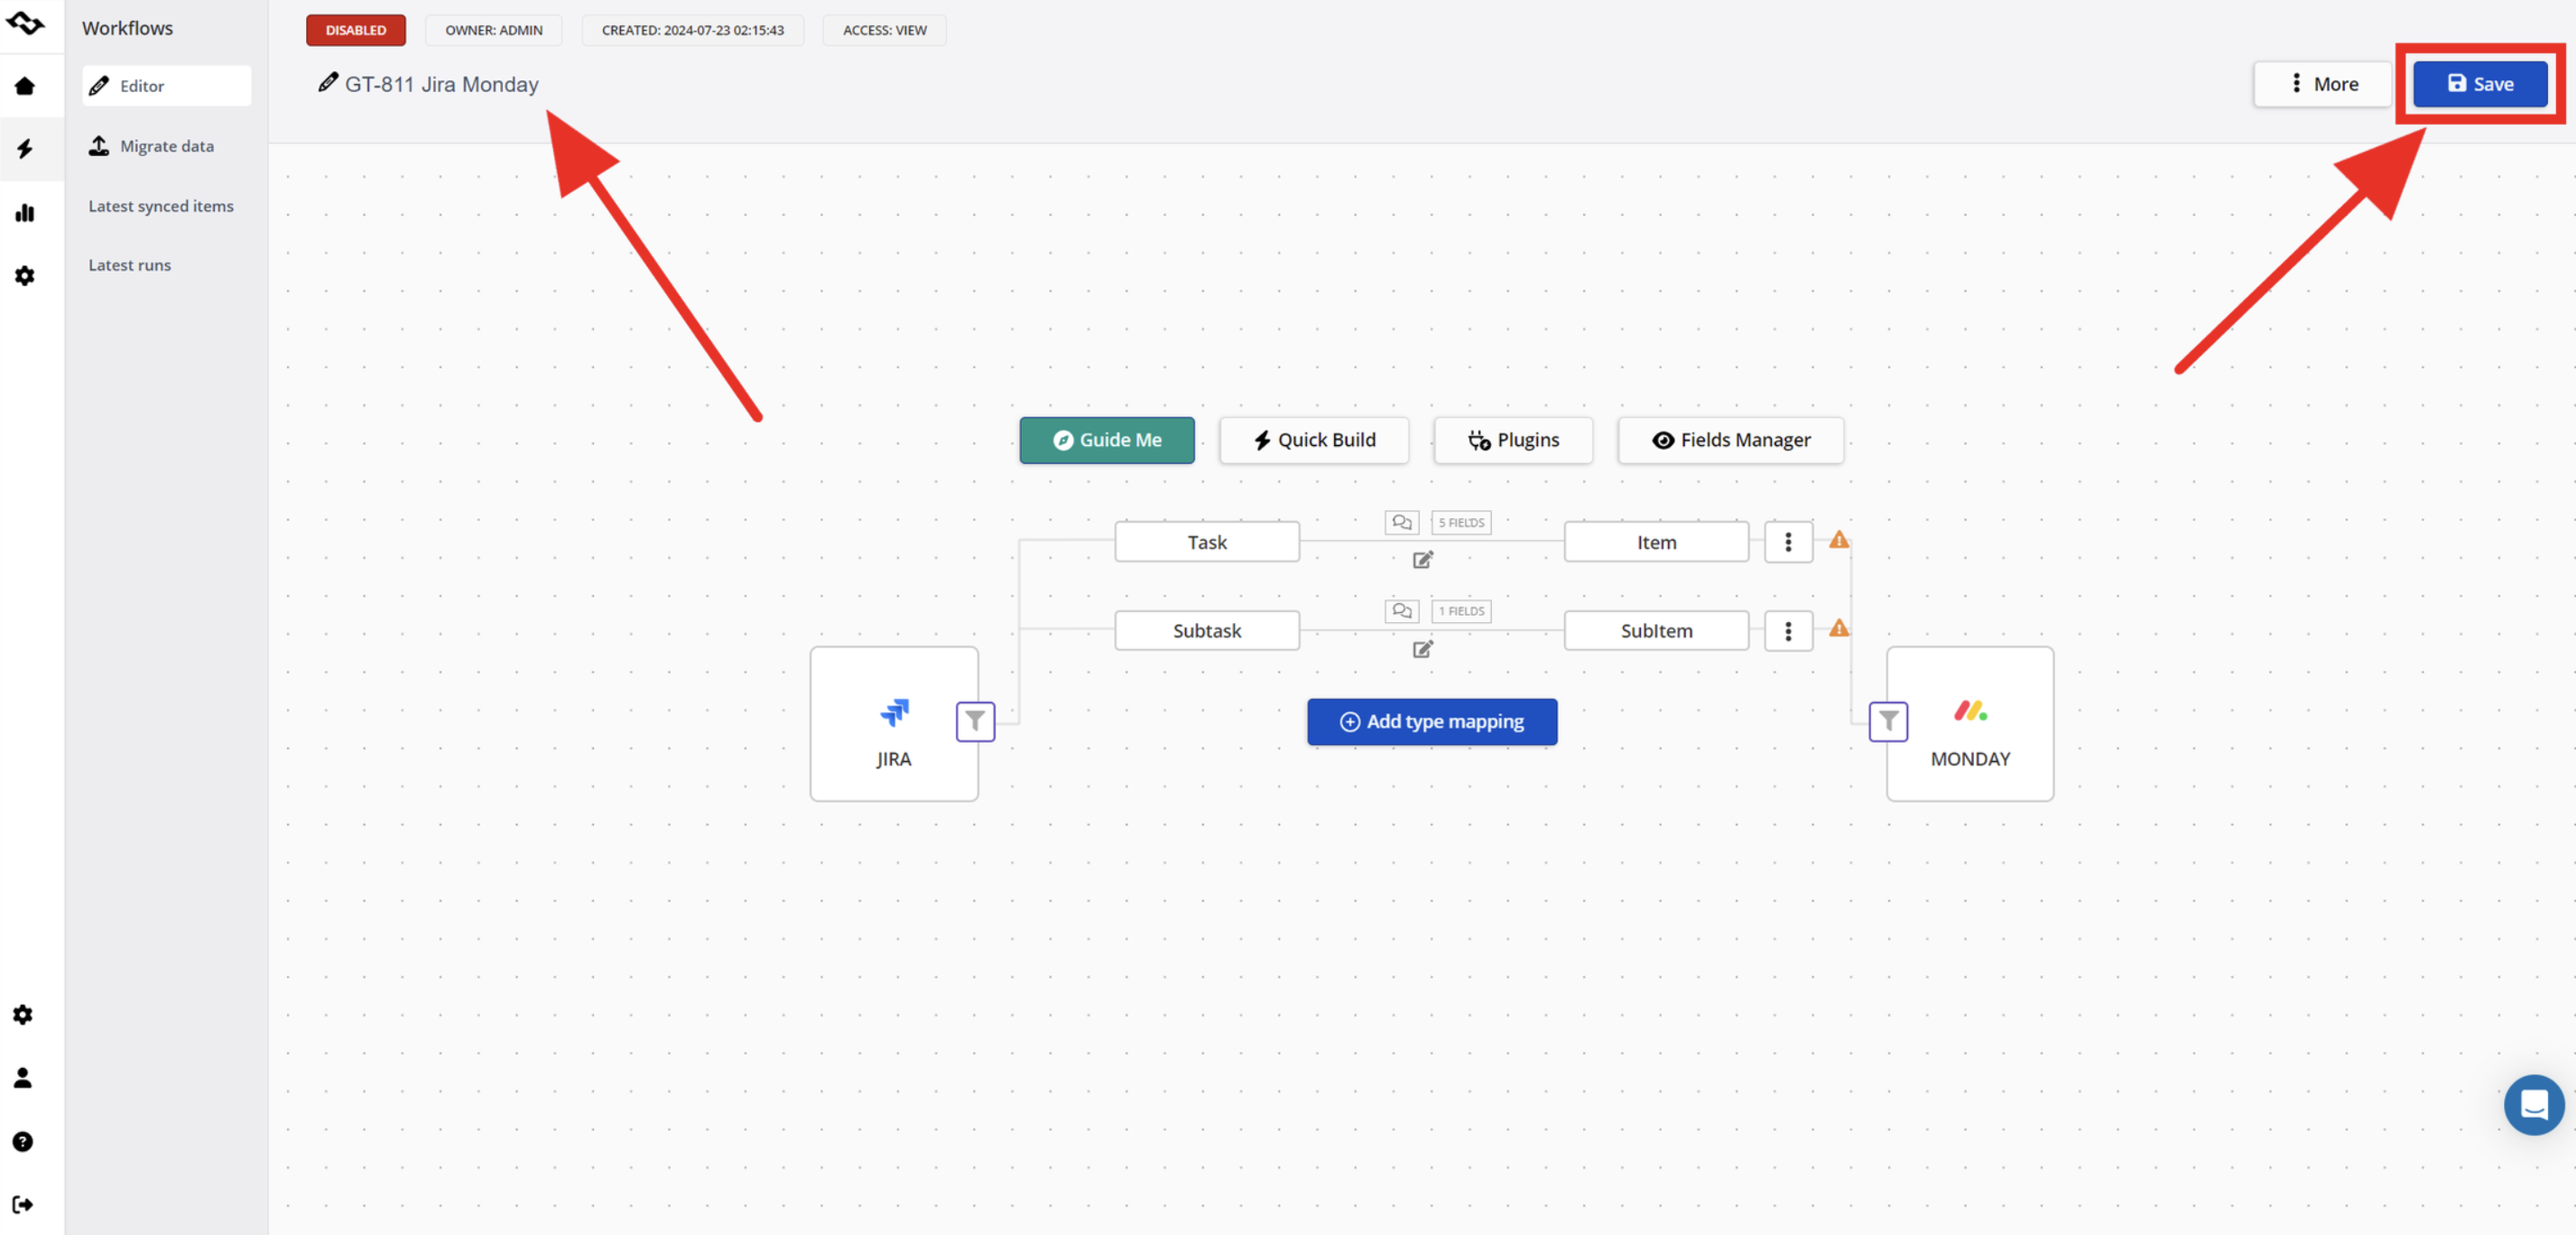Screen dimensions: 2576x1235
Task: Click the Jira source filter icon
Action: coord(974,721)
